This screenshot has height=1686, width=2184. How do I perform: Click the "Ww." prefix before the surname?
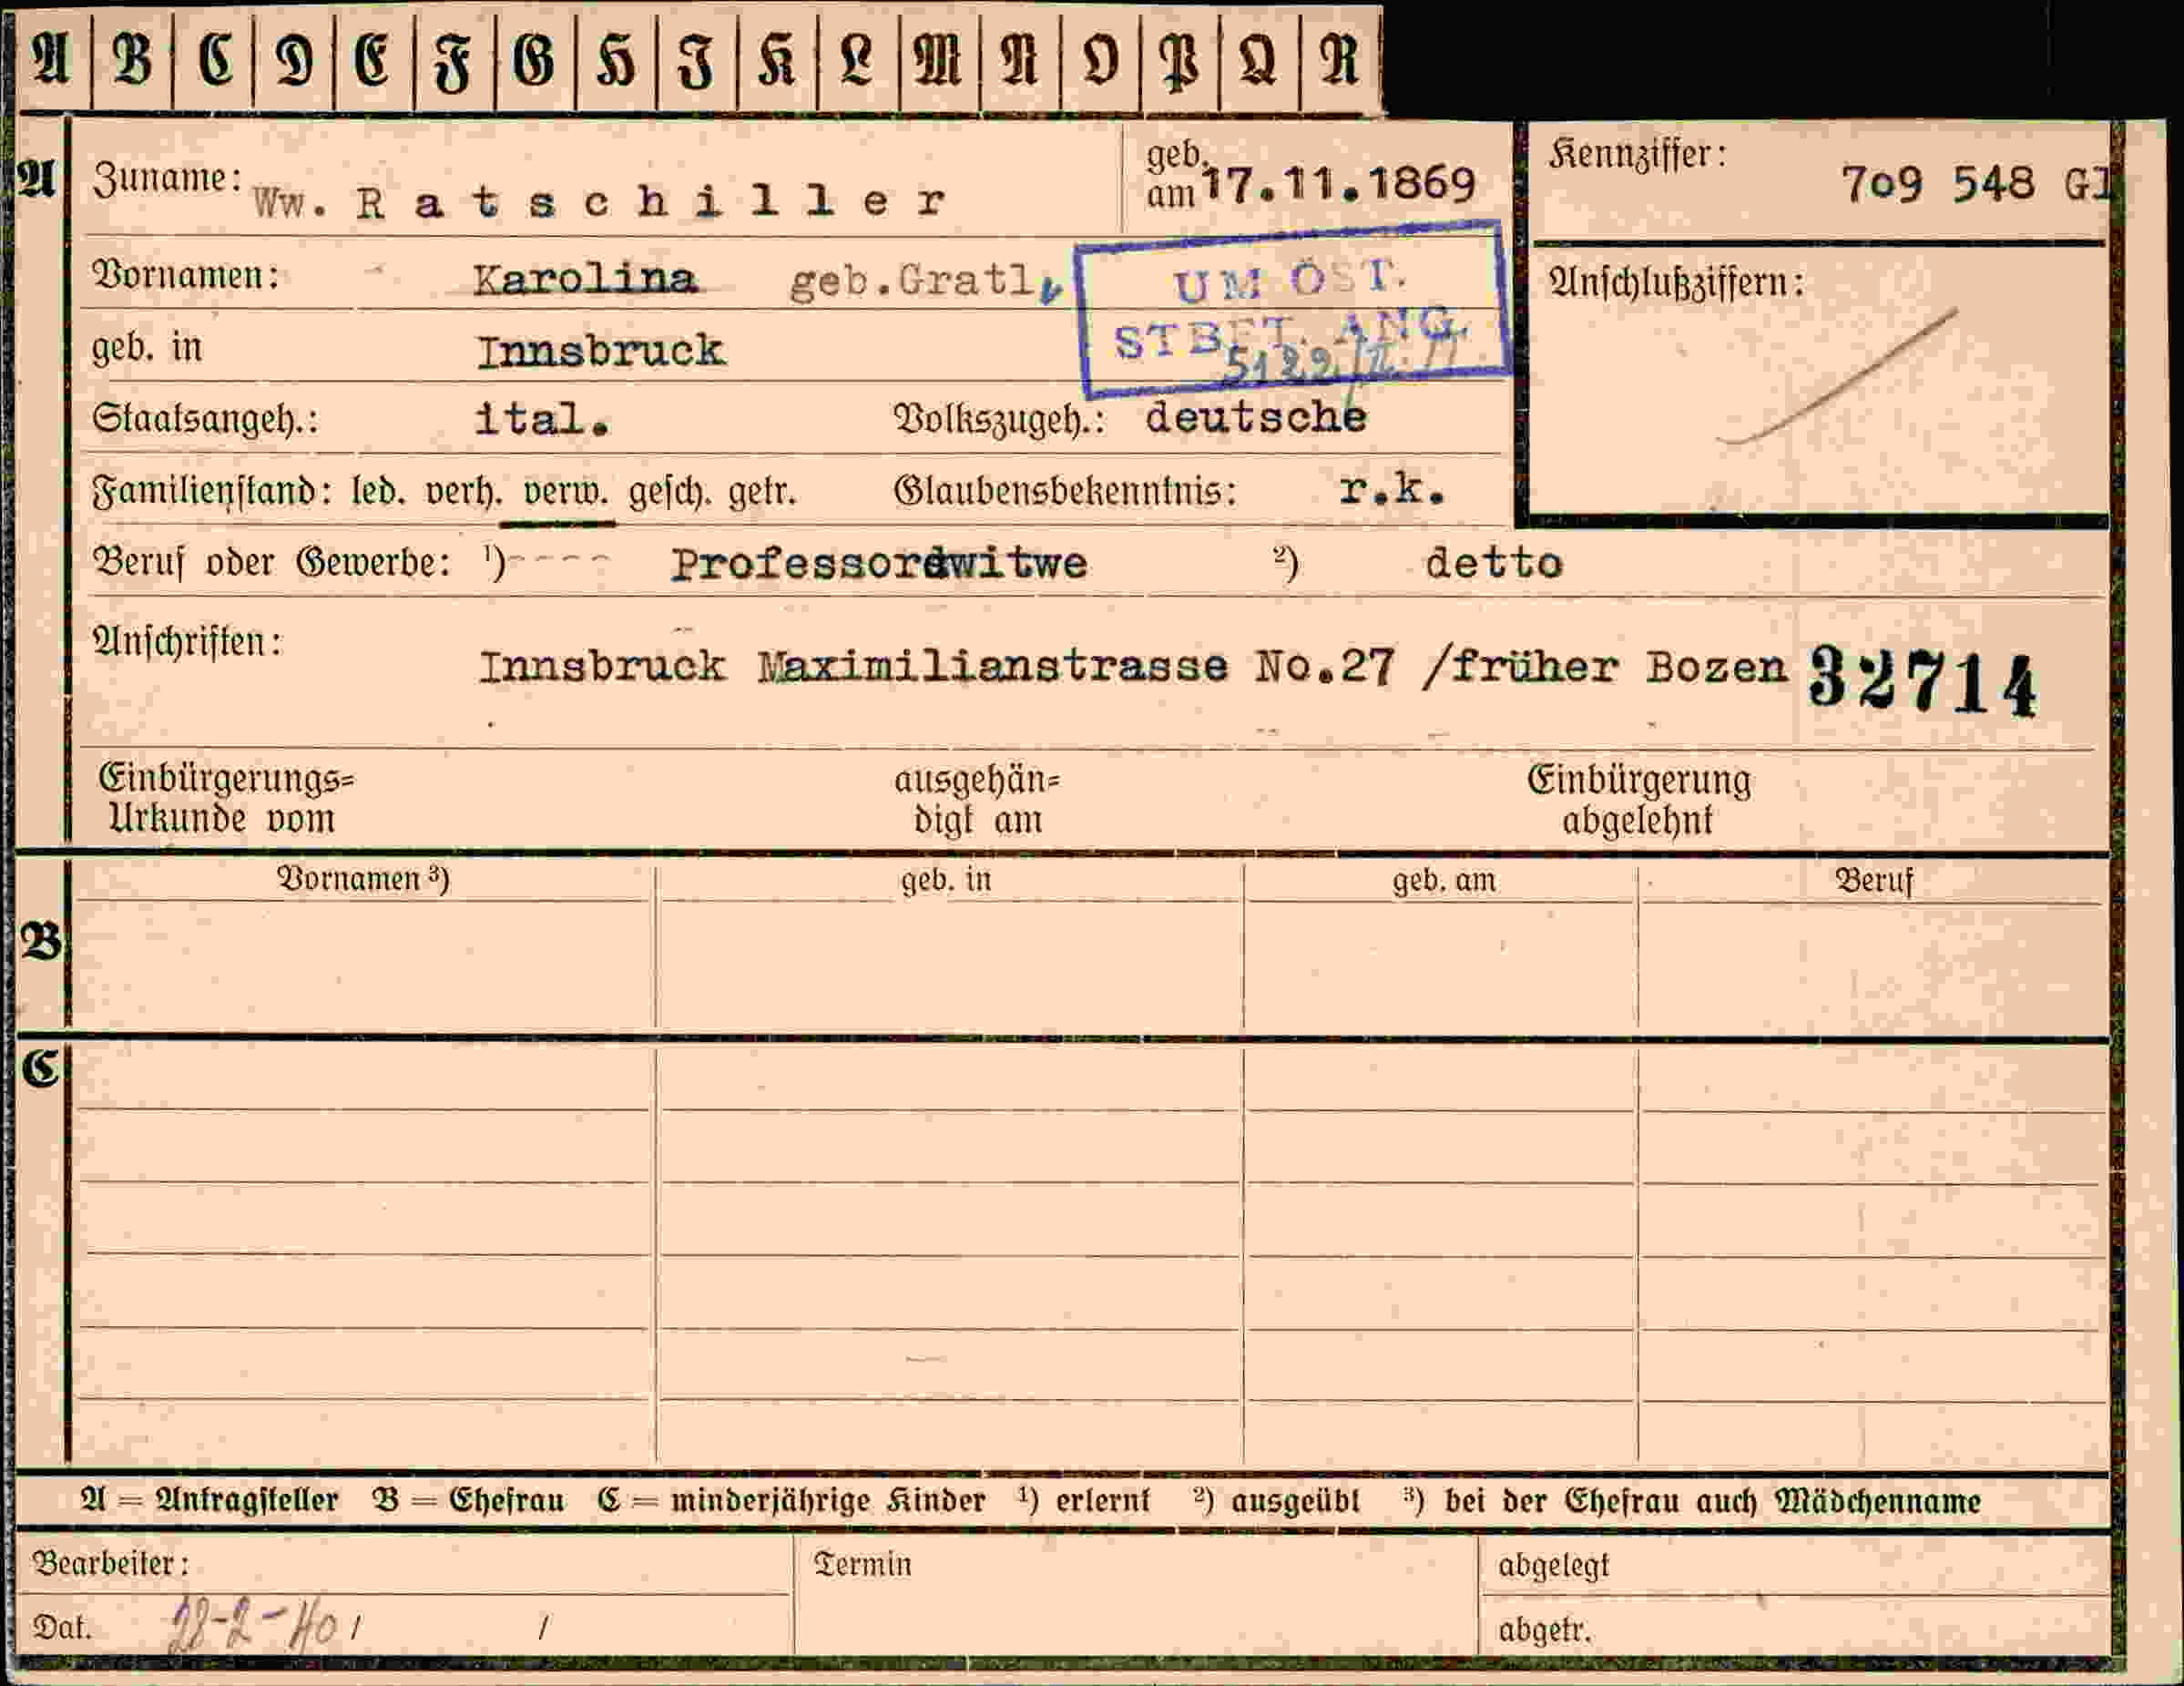[290, 204]
